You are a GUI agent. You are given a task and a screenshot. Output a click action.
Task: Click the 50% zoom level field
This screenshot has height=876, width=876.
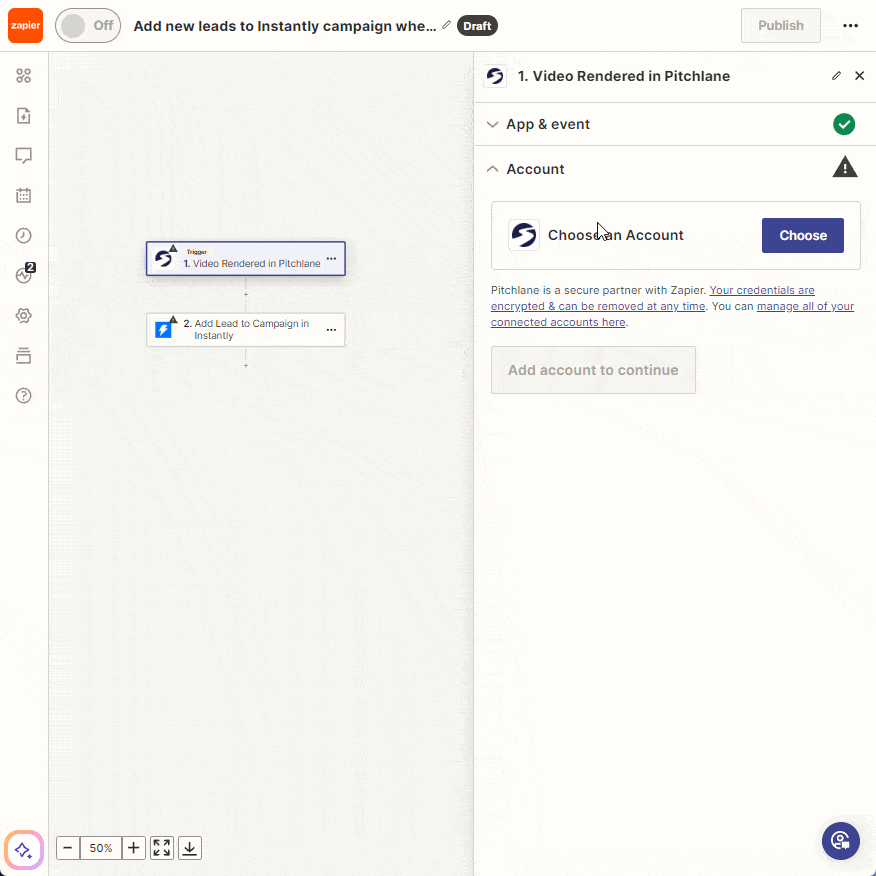click(x=101, y=848)
